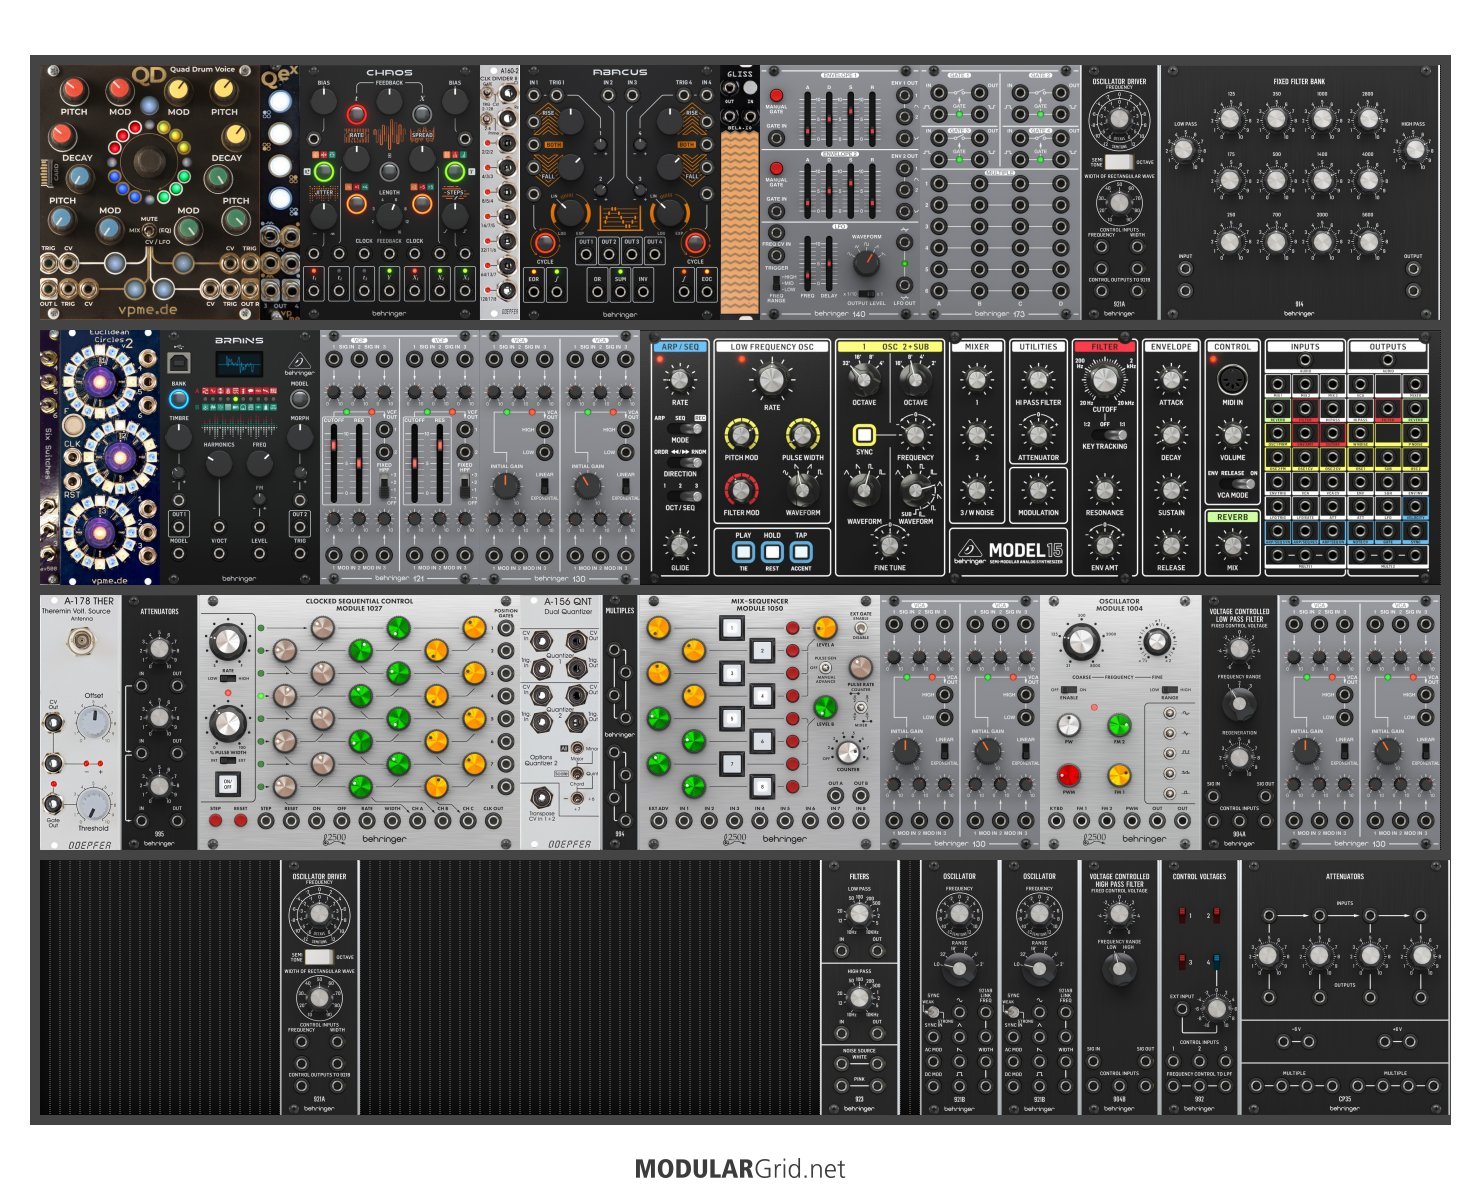
Task: Click the Antenna jack on A-178 Theremin
Action: [x=81, y=640]
